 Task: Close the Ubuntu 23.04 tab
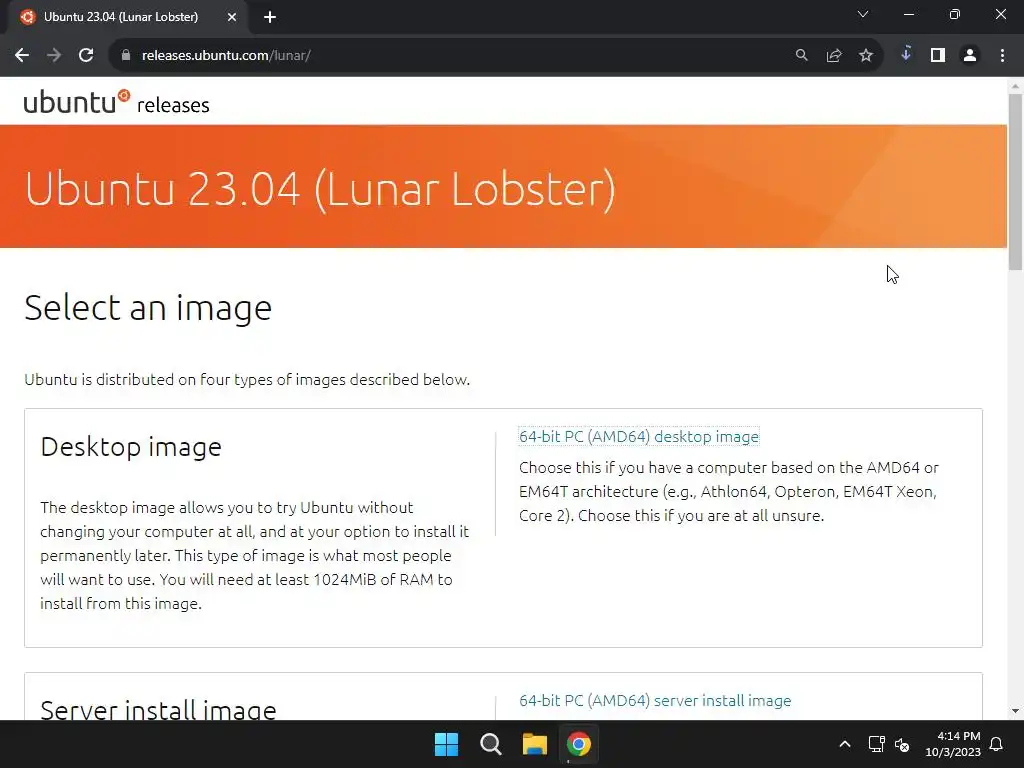pyautogui.click(x=232, y=17)
